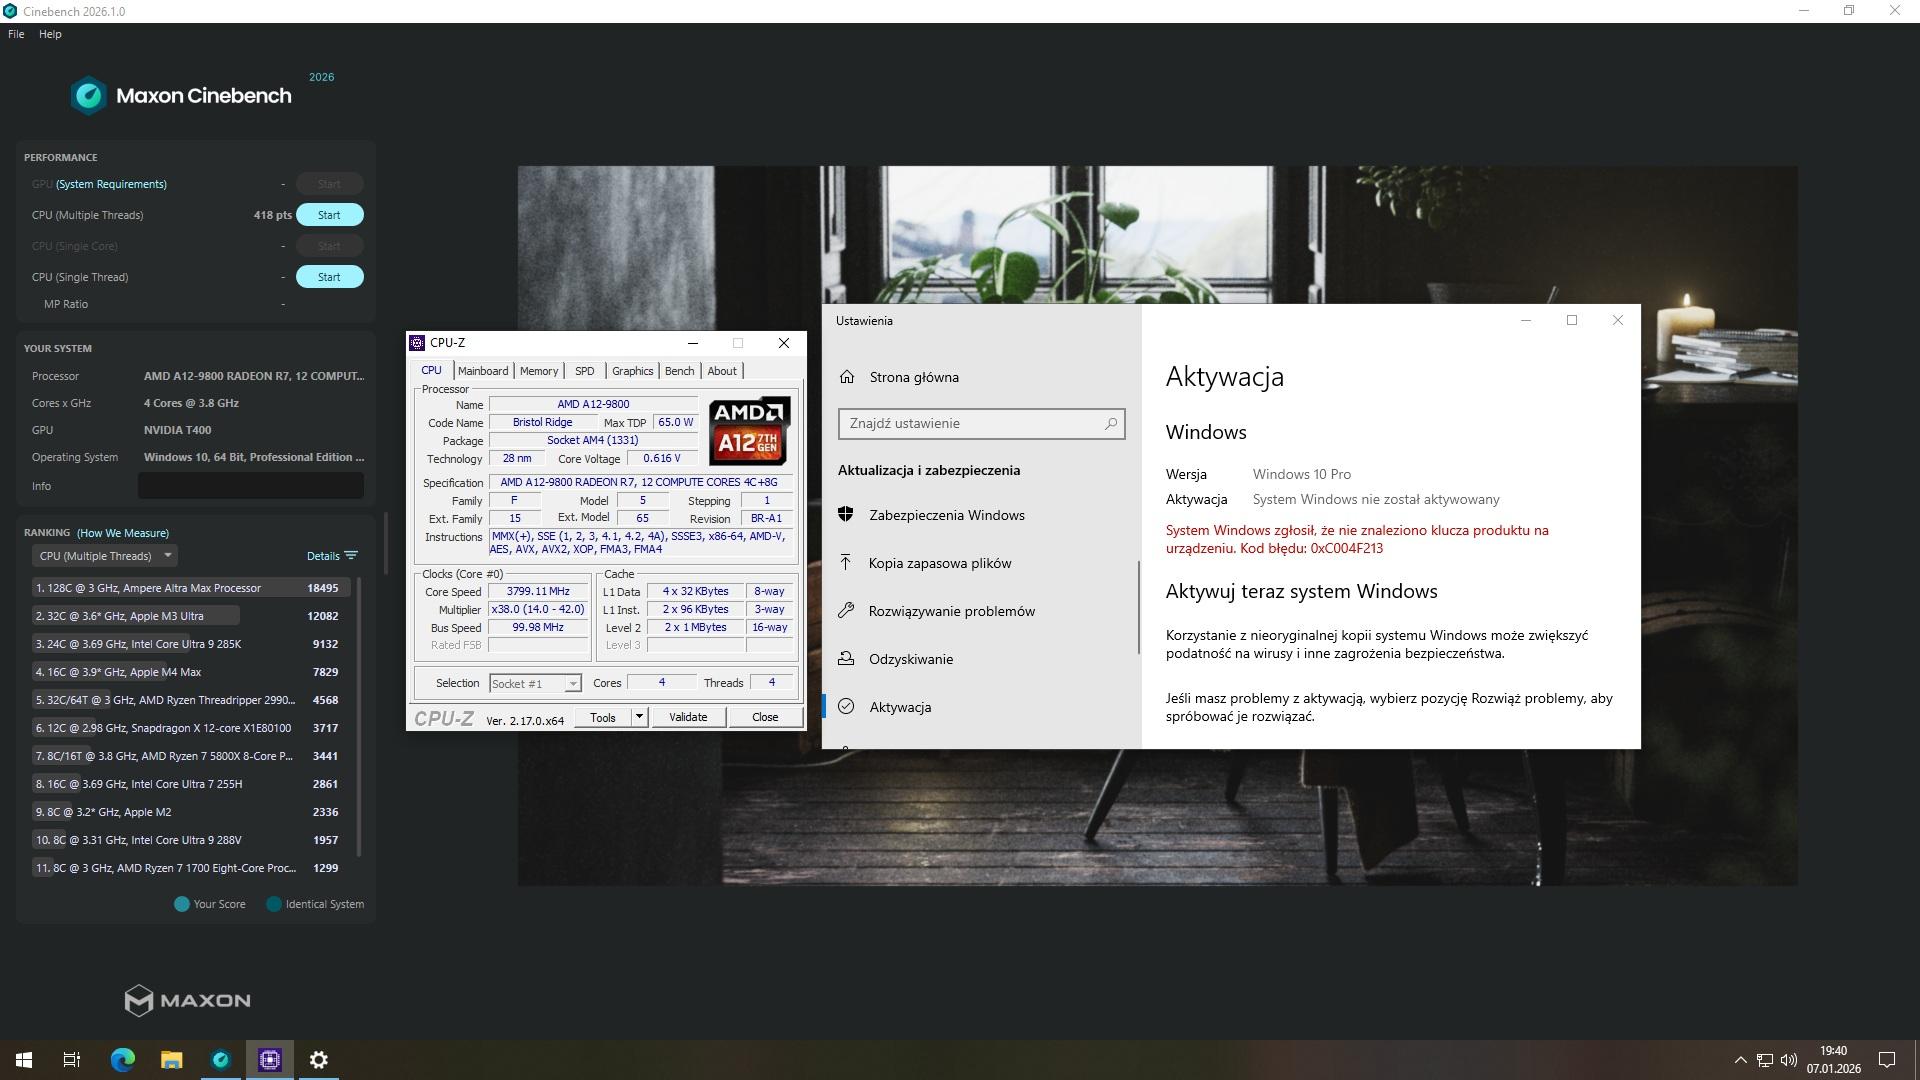Open the Help menu in Cinebench
1920x1080 pixels.
tap(50, 34)
